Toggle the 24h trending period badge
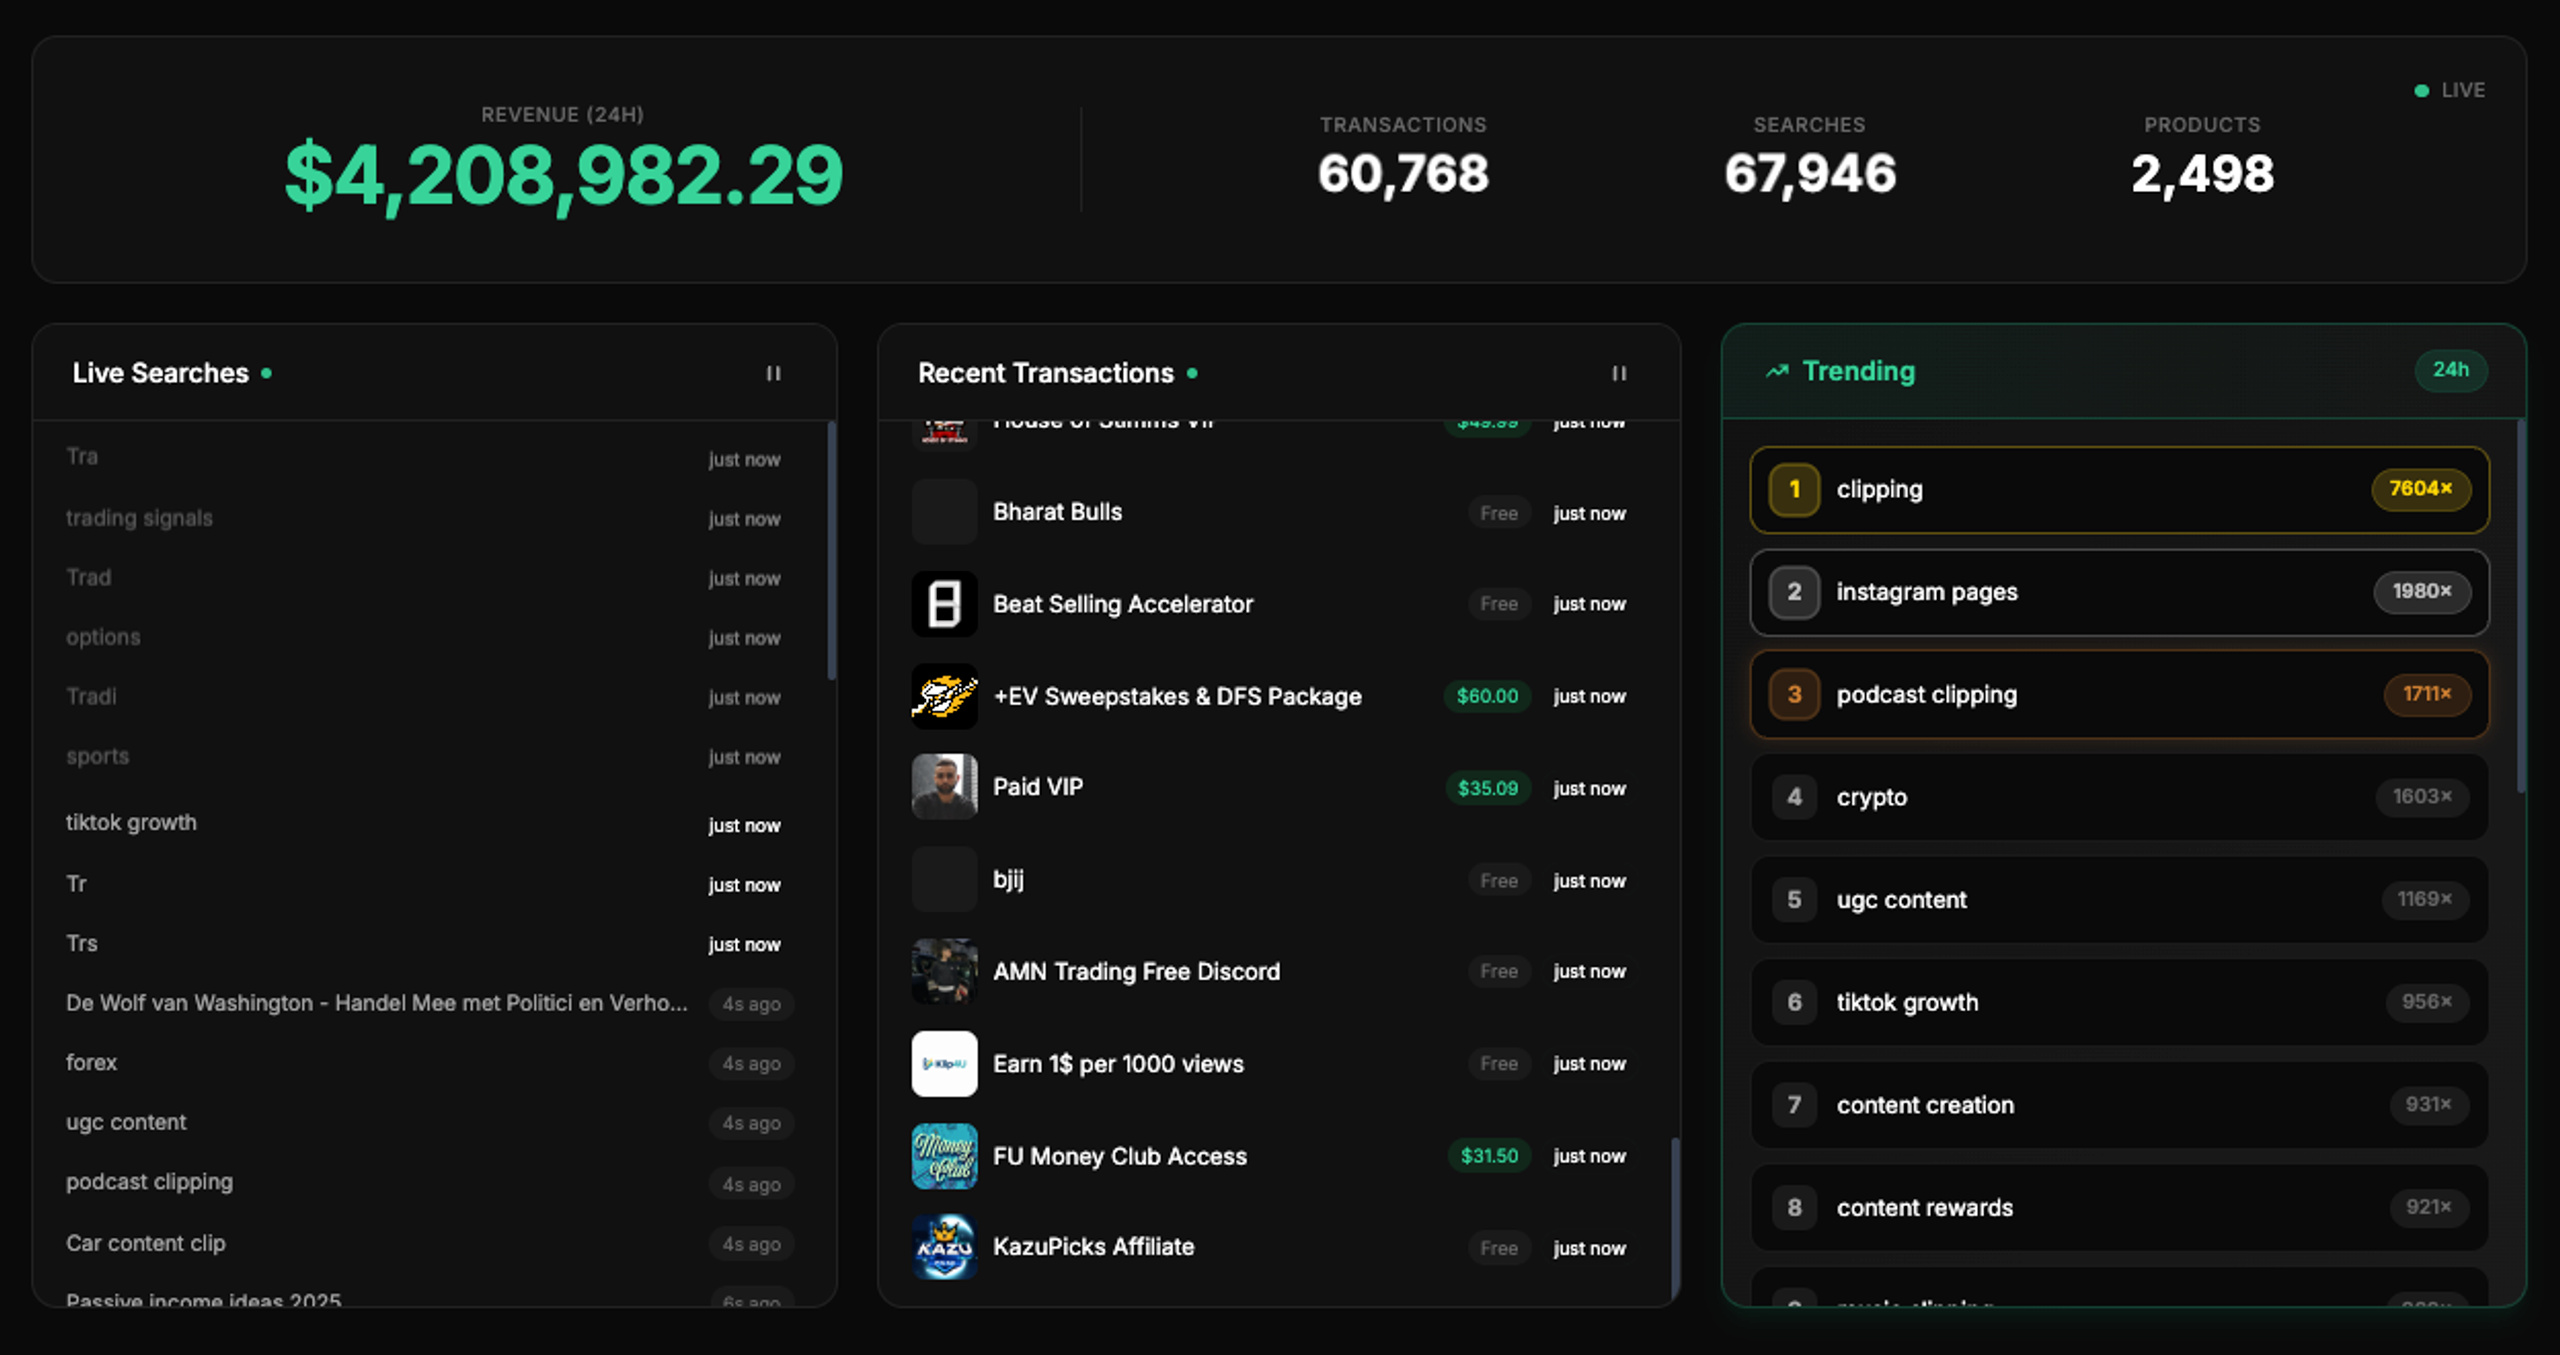 pyautogui.click(x=2451, y=370)
